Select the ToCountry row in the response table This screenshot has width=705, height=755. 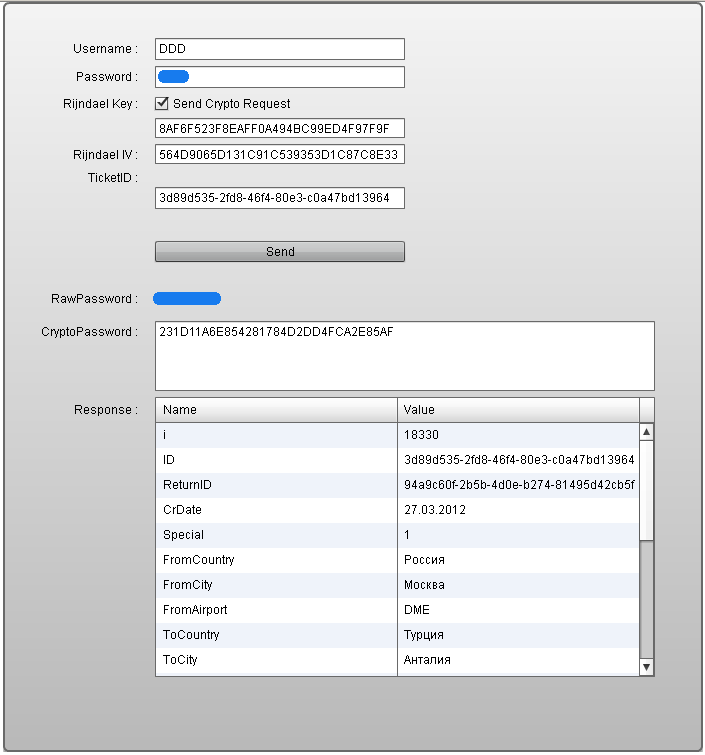coord(398,636)
